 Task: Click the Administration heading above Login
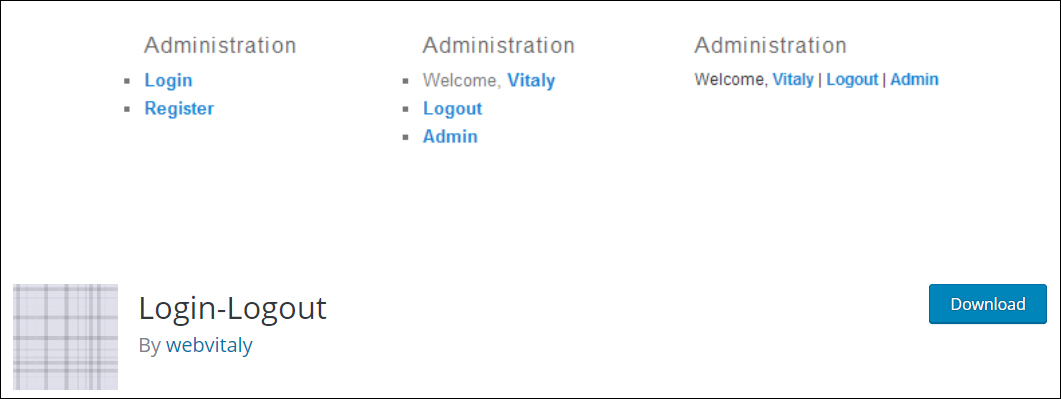coord(221,45)
